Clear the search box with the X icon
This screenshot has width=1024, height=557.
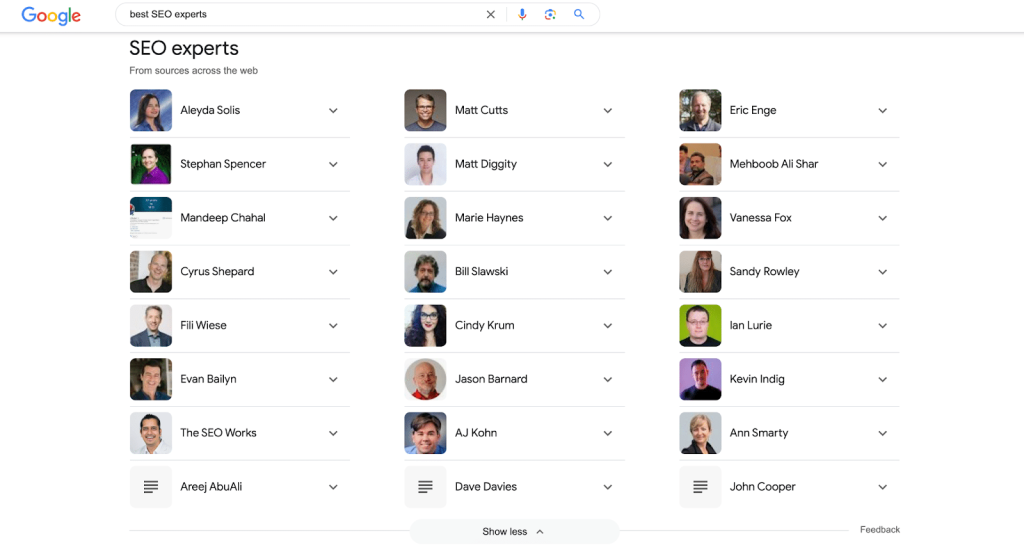490,14
